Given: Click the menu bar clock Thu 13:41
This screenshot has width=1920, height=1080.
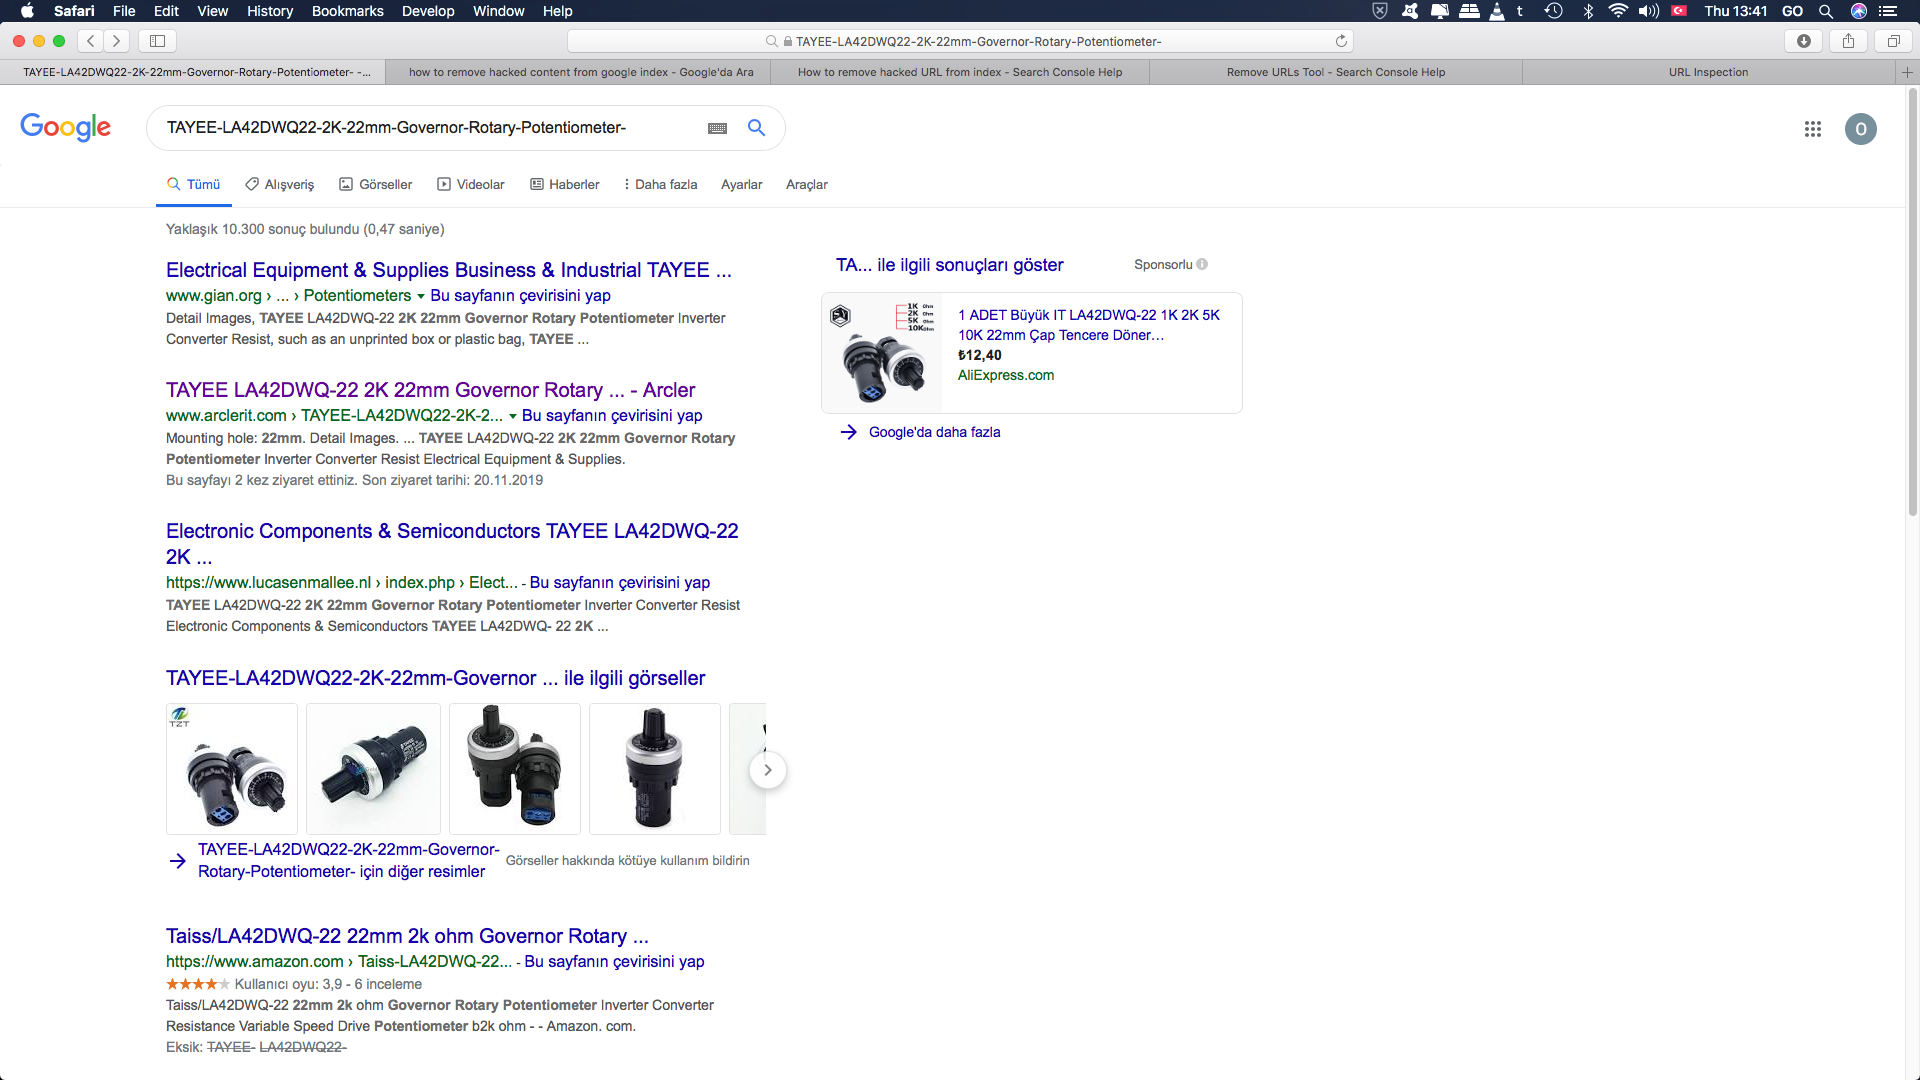Looking at the screenshot, I should click(1736, 11).
